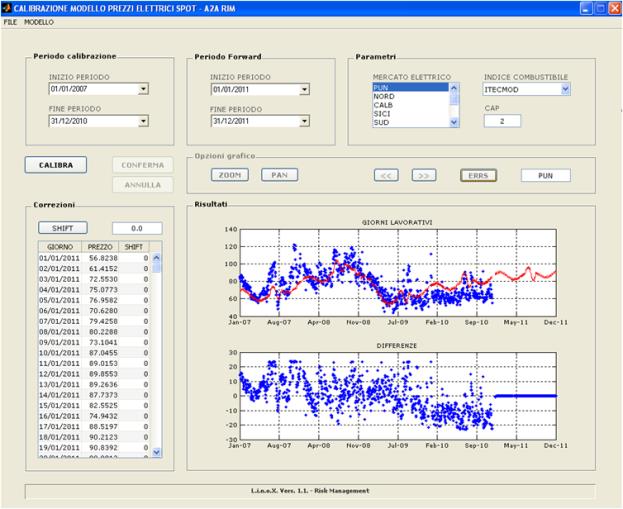Click the GIORNO column header
Screen dimensions: 623x509
pyautogui.click(x=60, y=247)
